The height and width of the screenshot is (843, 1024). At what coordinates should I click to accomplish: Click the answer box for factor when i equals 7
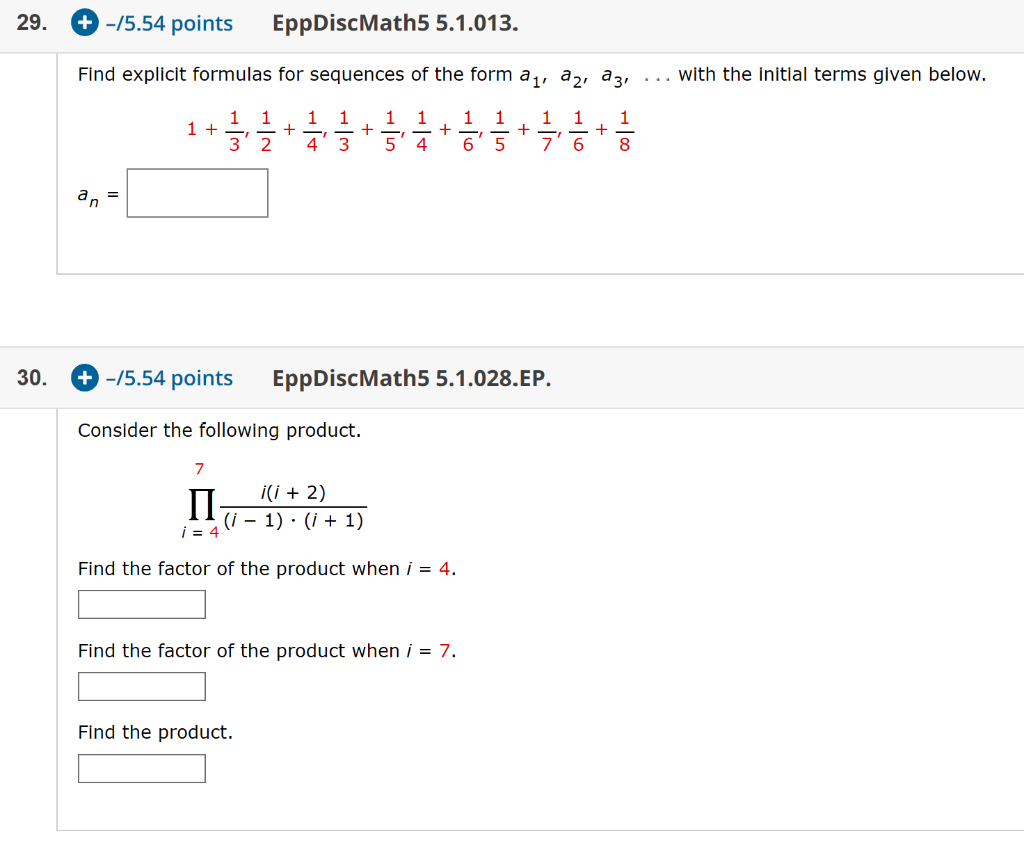(141, 686)
